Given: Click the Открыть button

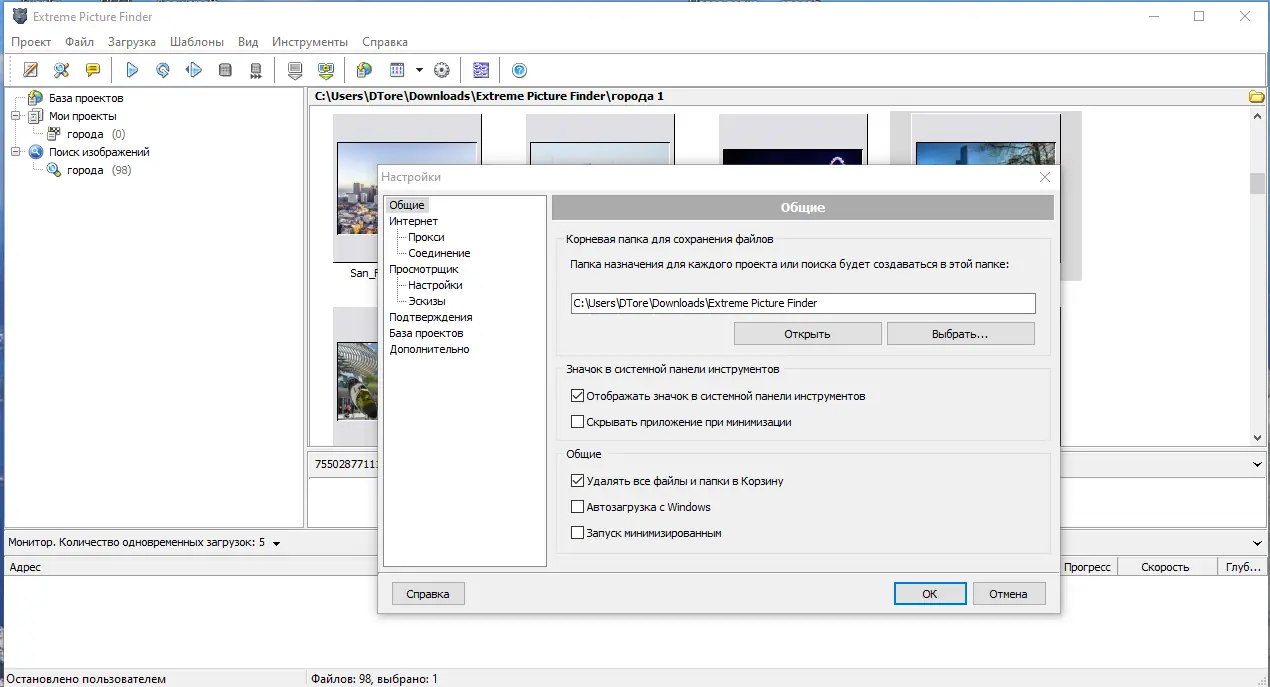Looking at the screenshot, I should [808, 333].
